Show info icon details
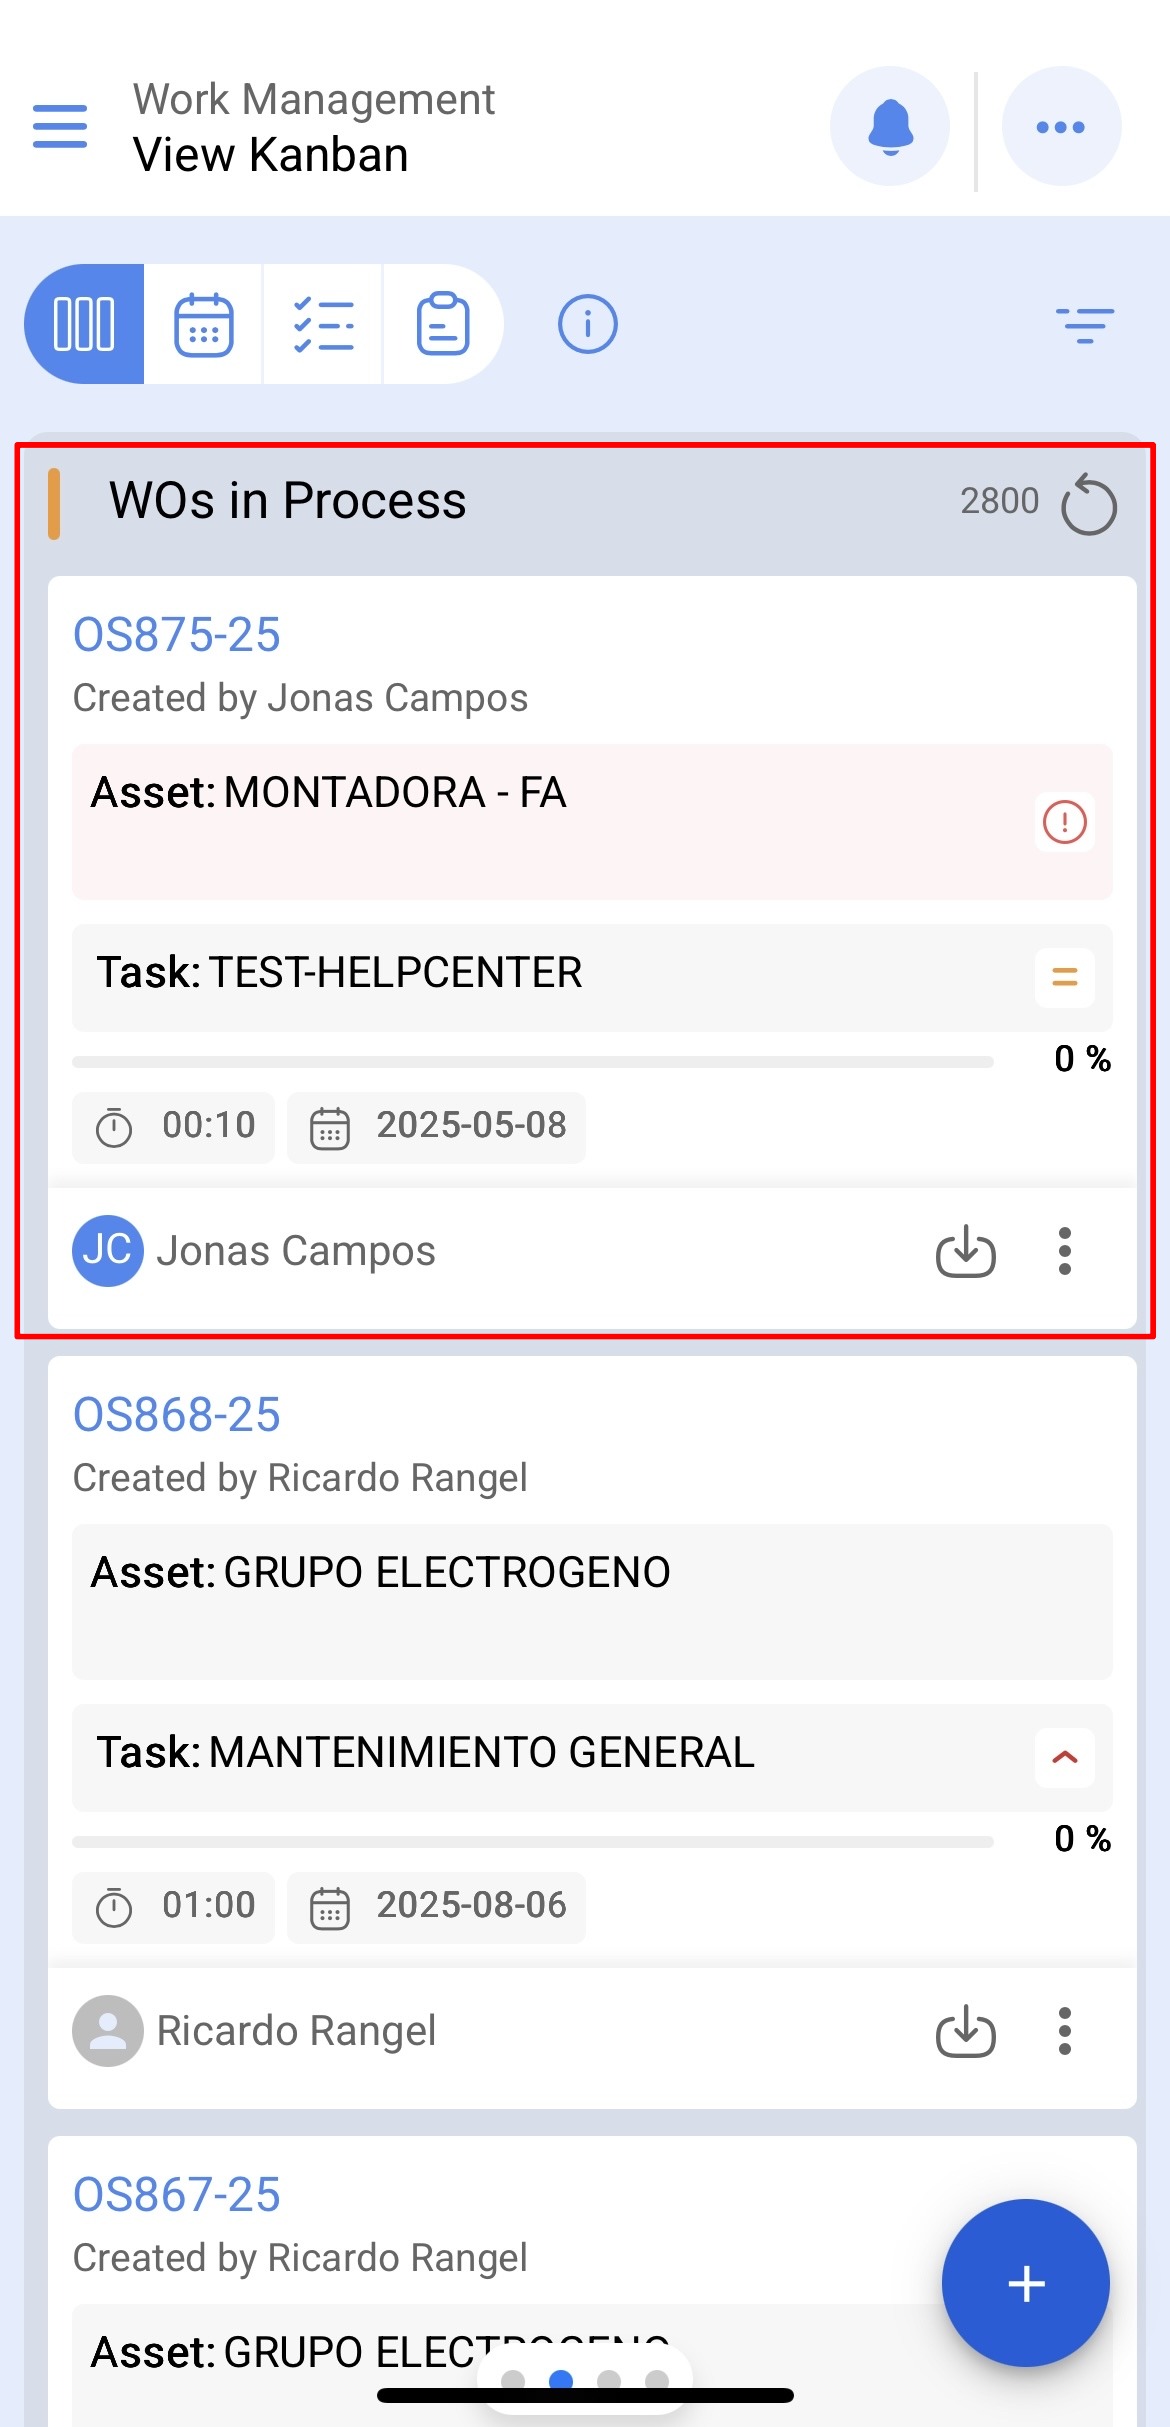The height and width of the screenshot is (2427, 1170). 587,324
